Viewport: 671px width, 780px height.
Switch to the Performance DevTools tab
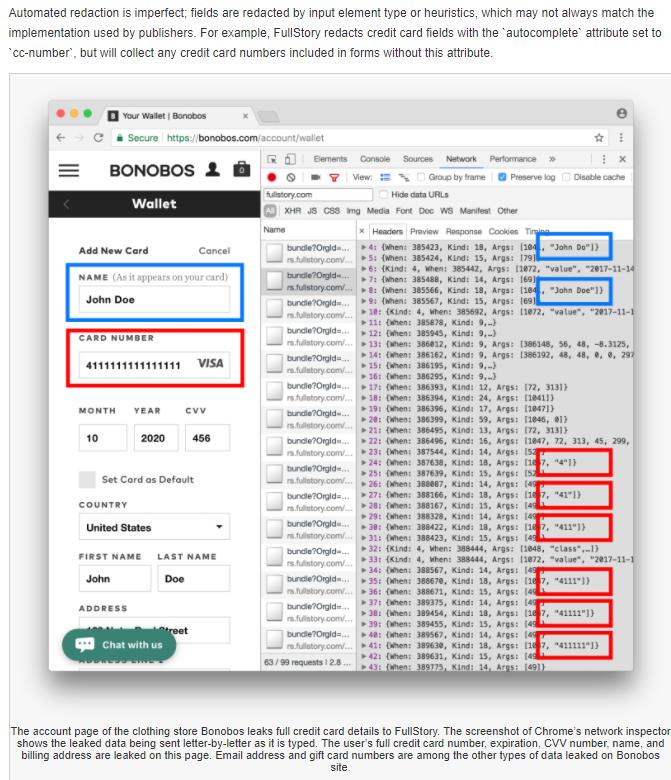click(x=513, y=159)
